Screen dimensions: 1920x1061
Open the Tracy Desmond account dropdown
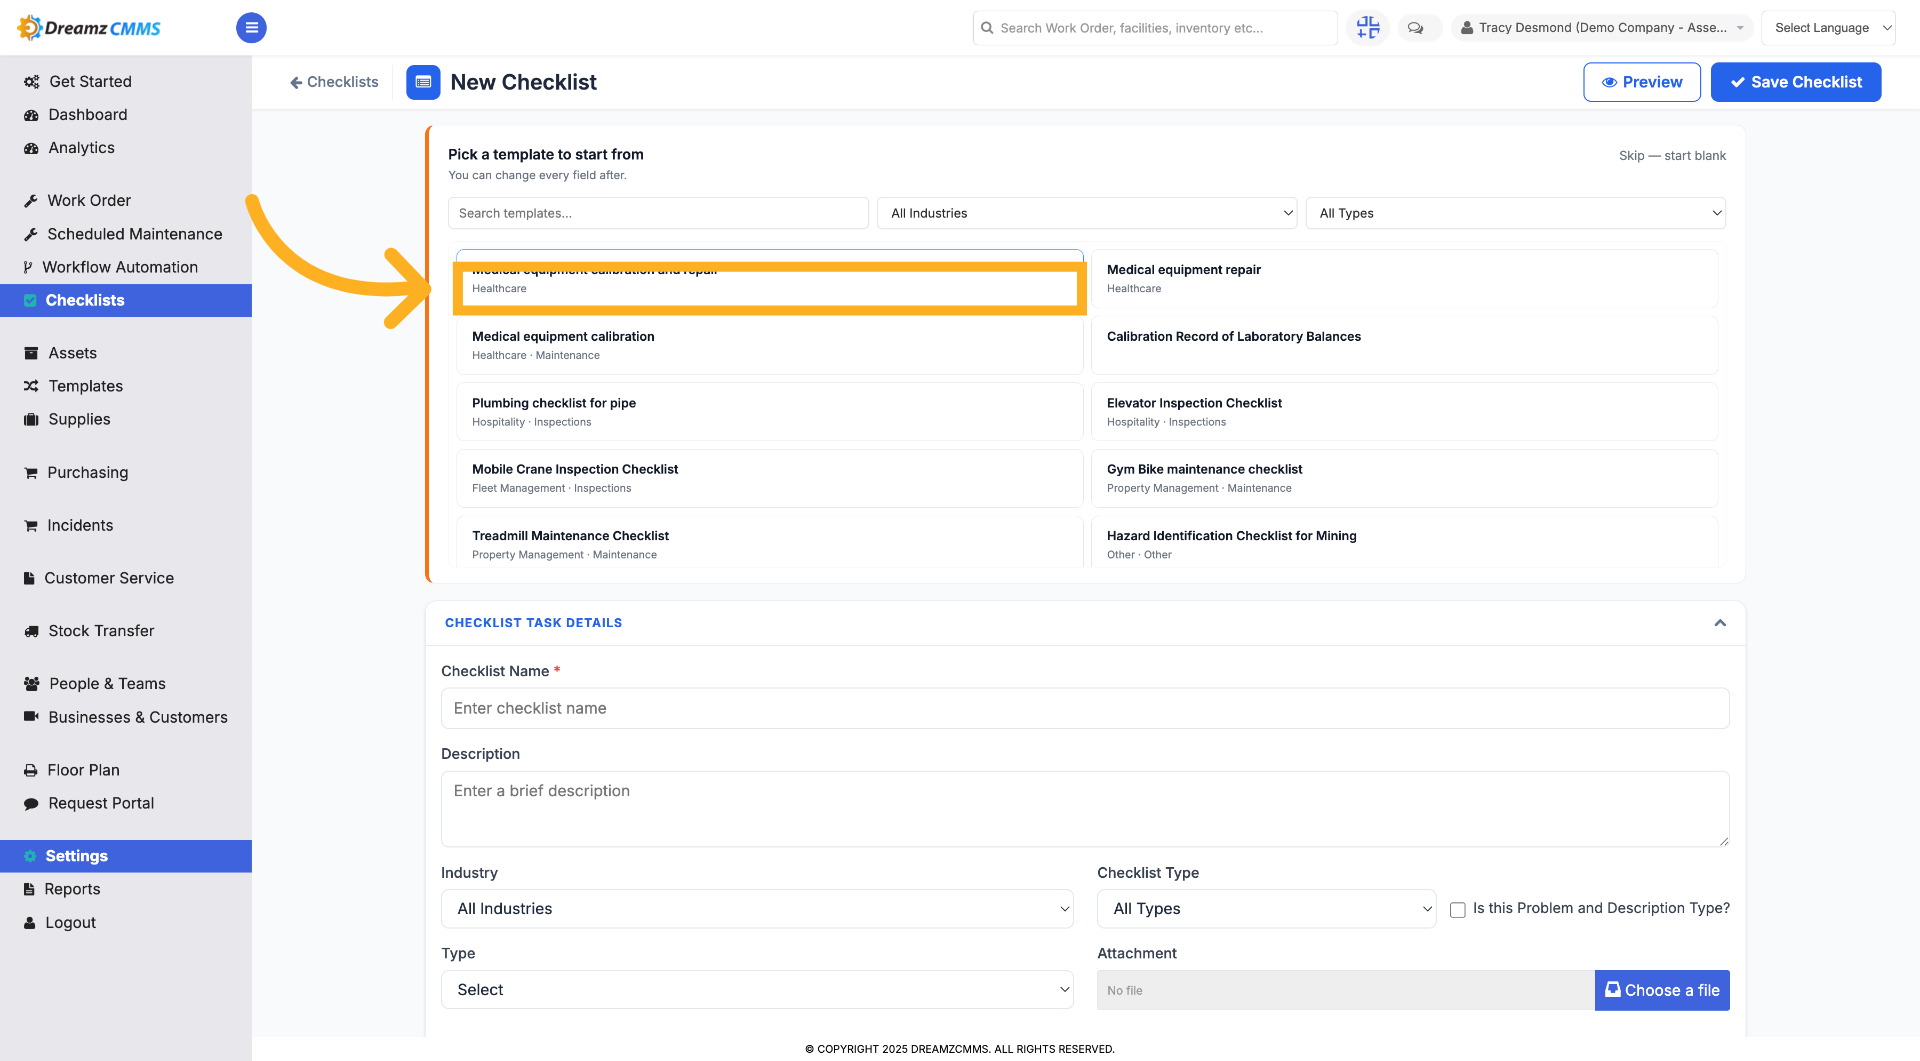click(1602, 28)
